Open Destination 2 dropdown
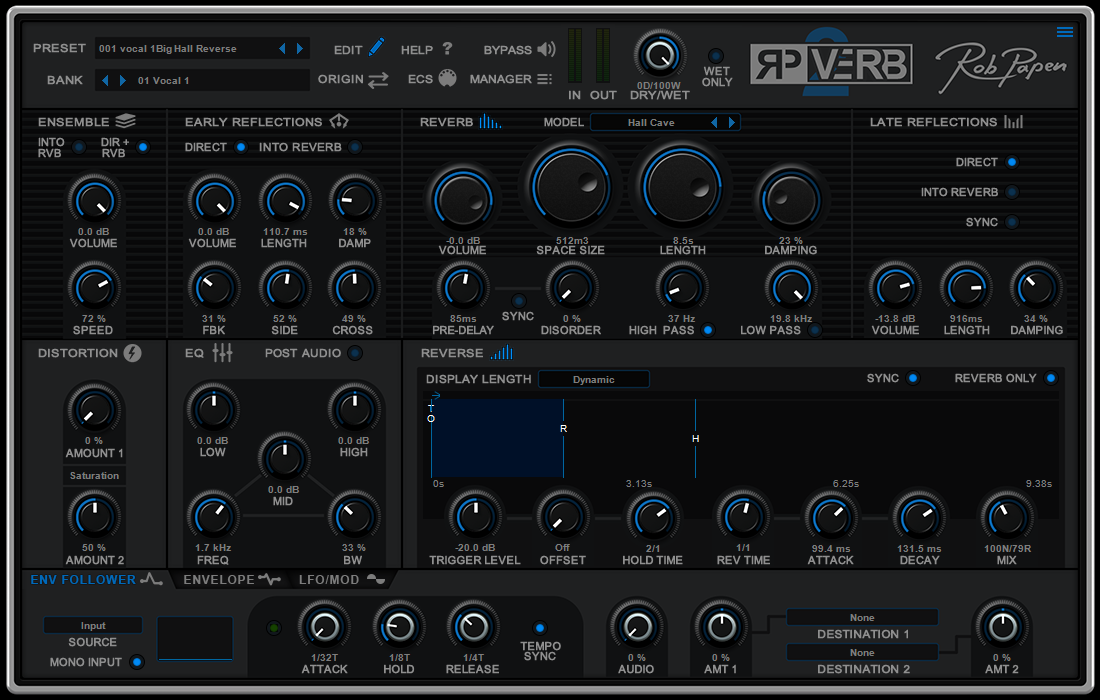The width and height of the screenshot is (1100, 700). pos(862,652)
